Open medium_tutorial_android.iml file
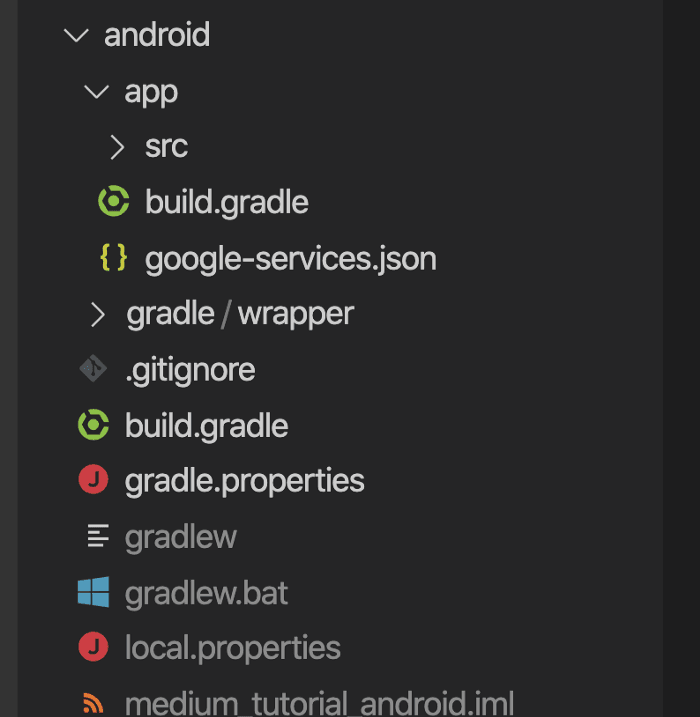Image resolution: width=700 pixels, height=717 pixels. click(319, 704)
